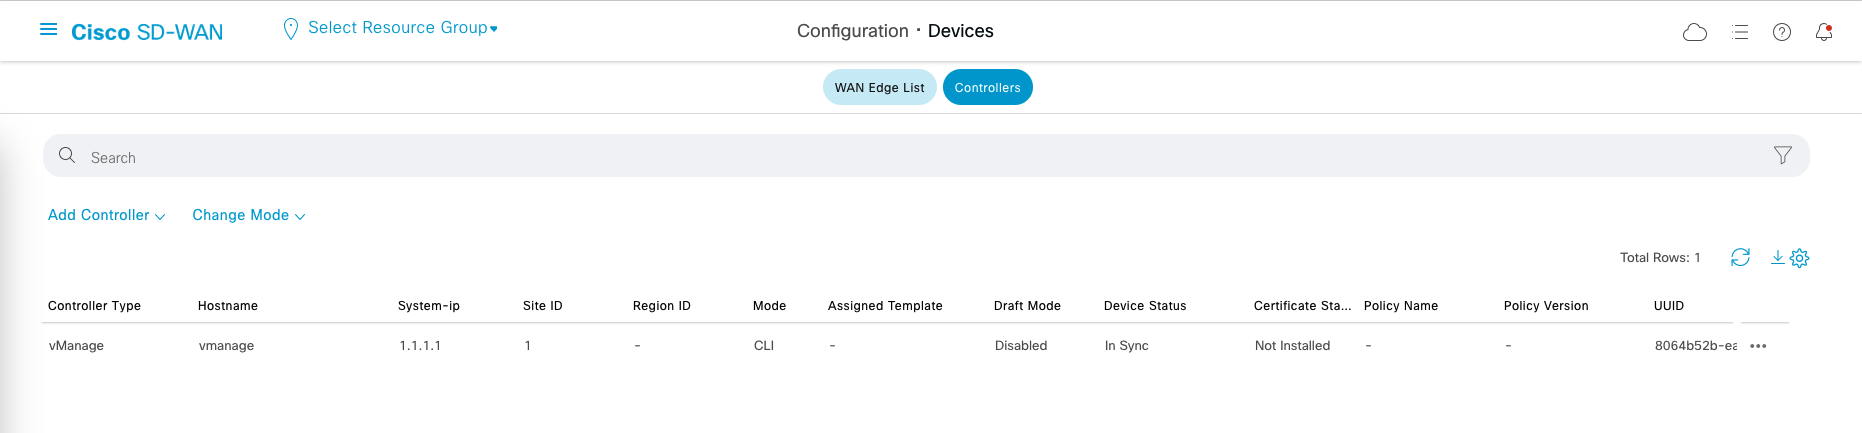Screen dimensions: 1862x433
Task: Open the notifications bell
Action: pos(1824,32)
